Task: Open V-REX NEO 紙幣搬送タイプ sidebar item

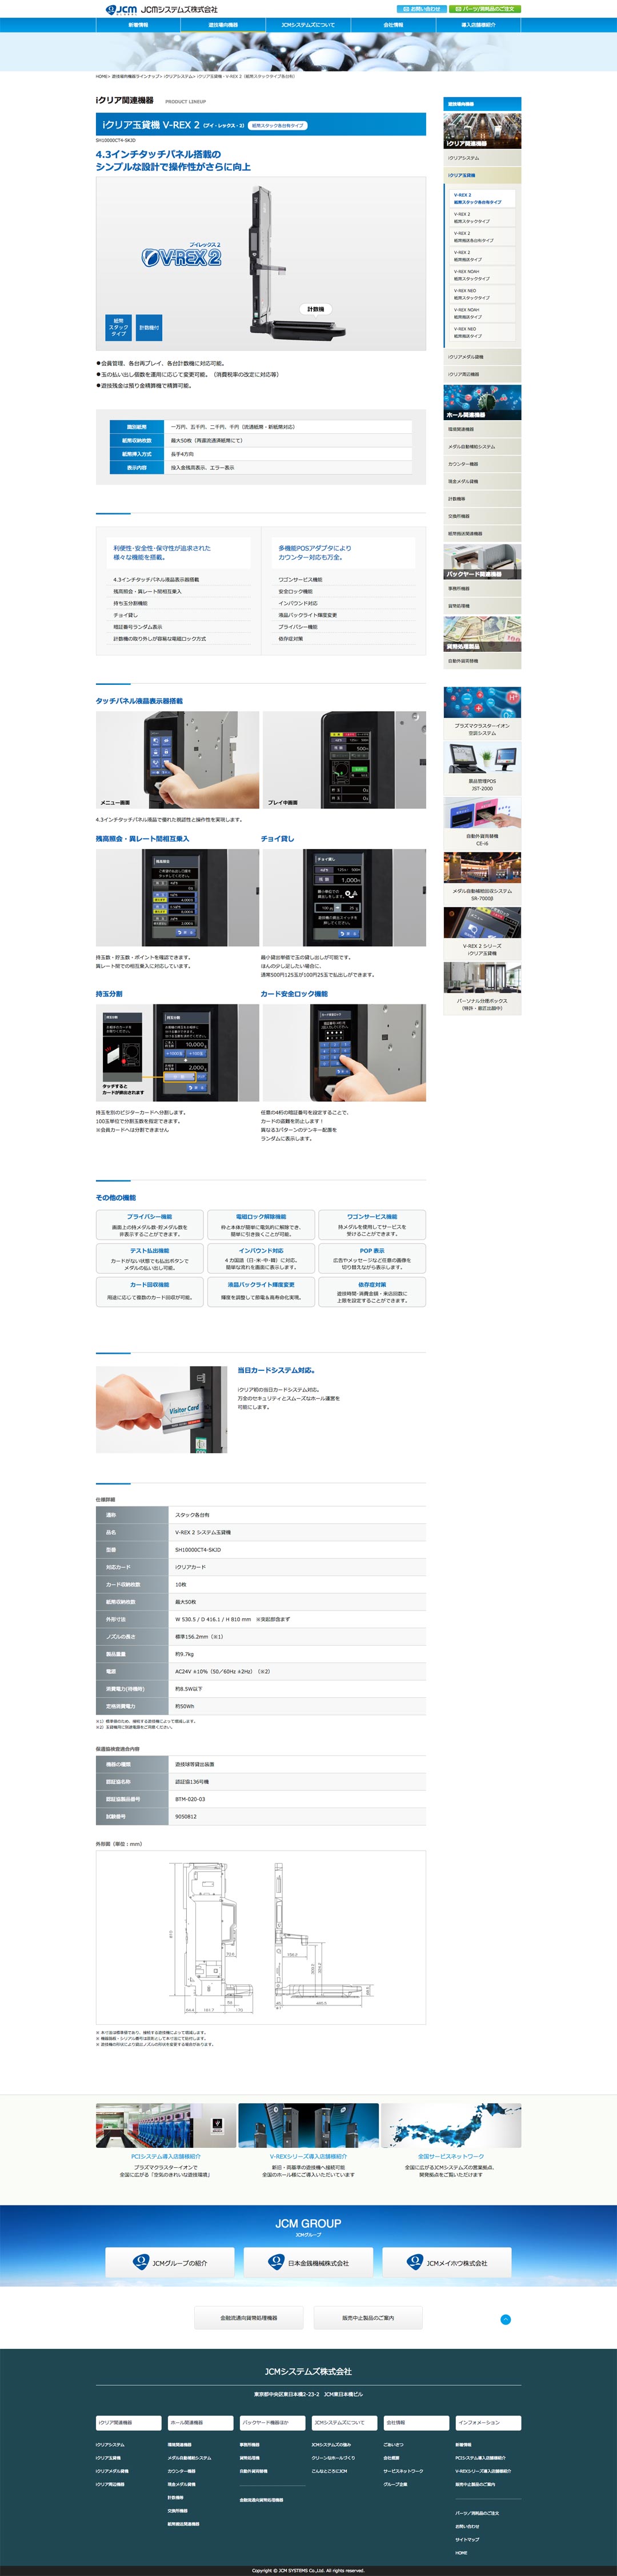Action: coord(482,332)
